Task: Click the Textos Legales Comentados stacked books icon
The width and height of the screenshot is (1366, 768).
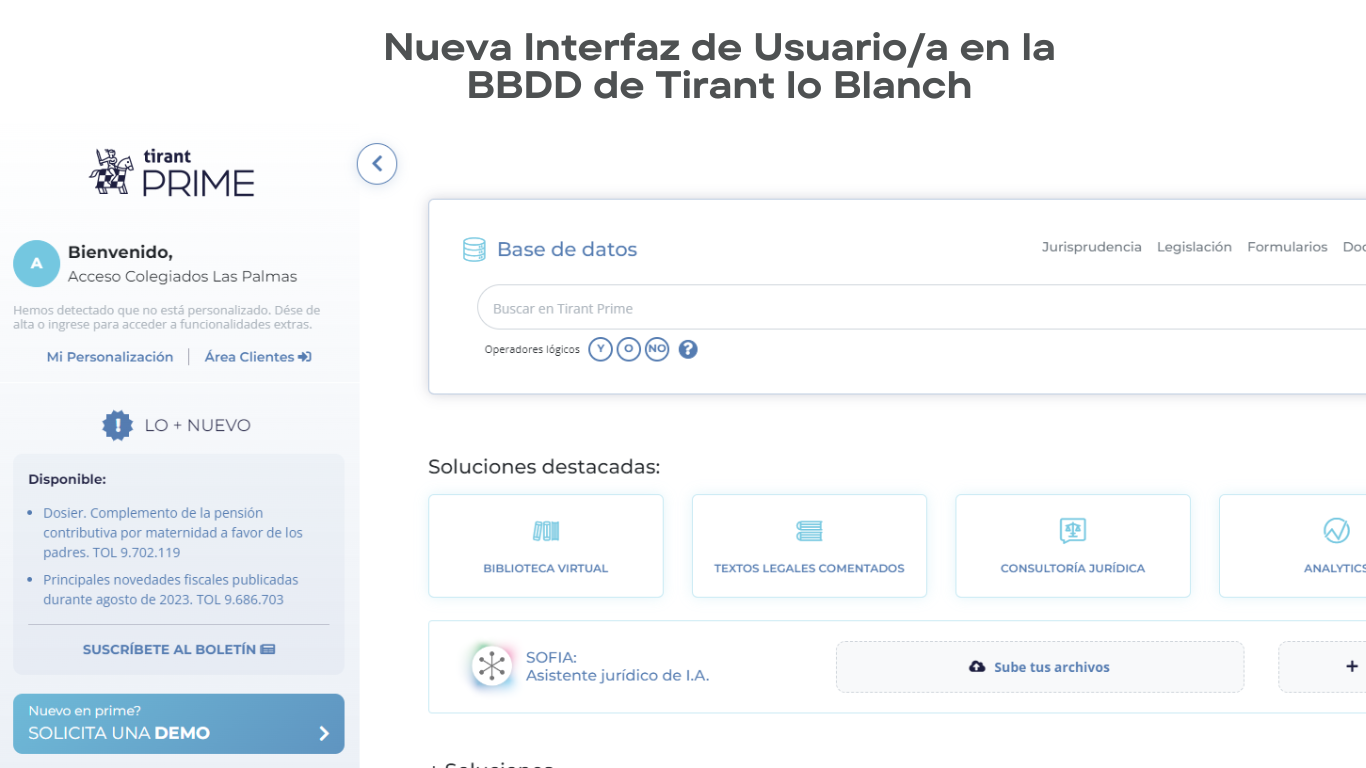Action: [x=809, y=531]
